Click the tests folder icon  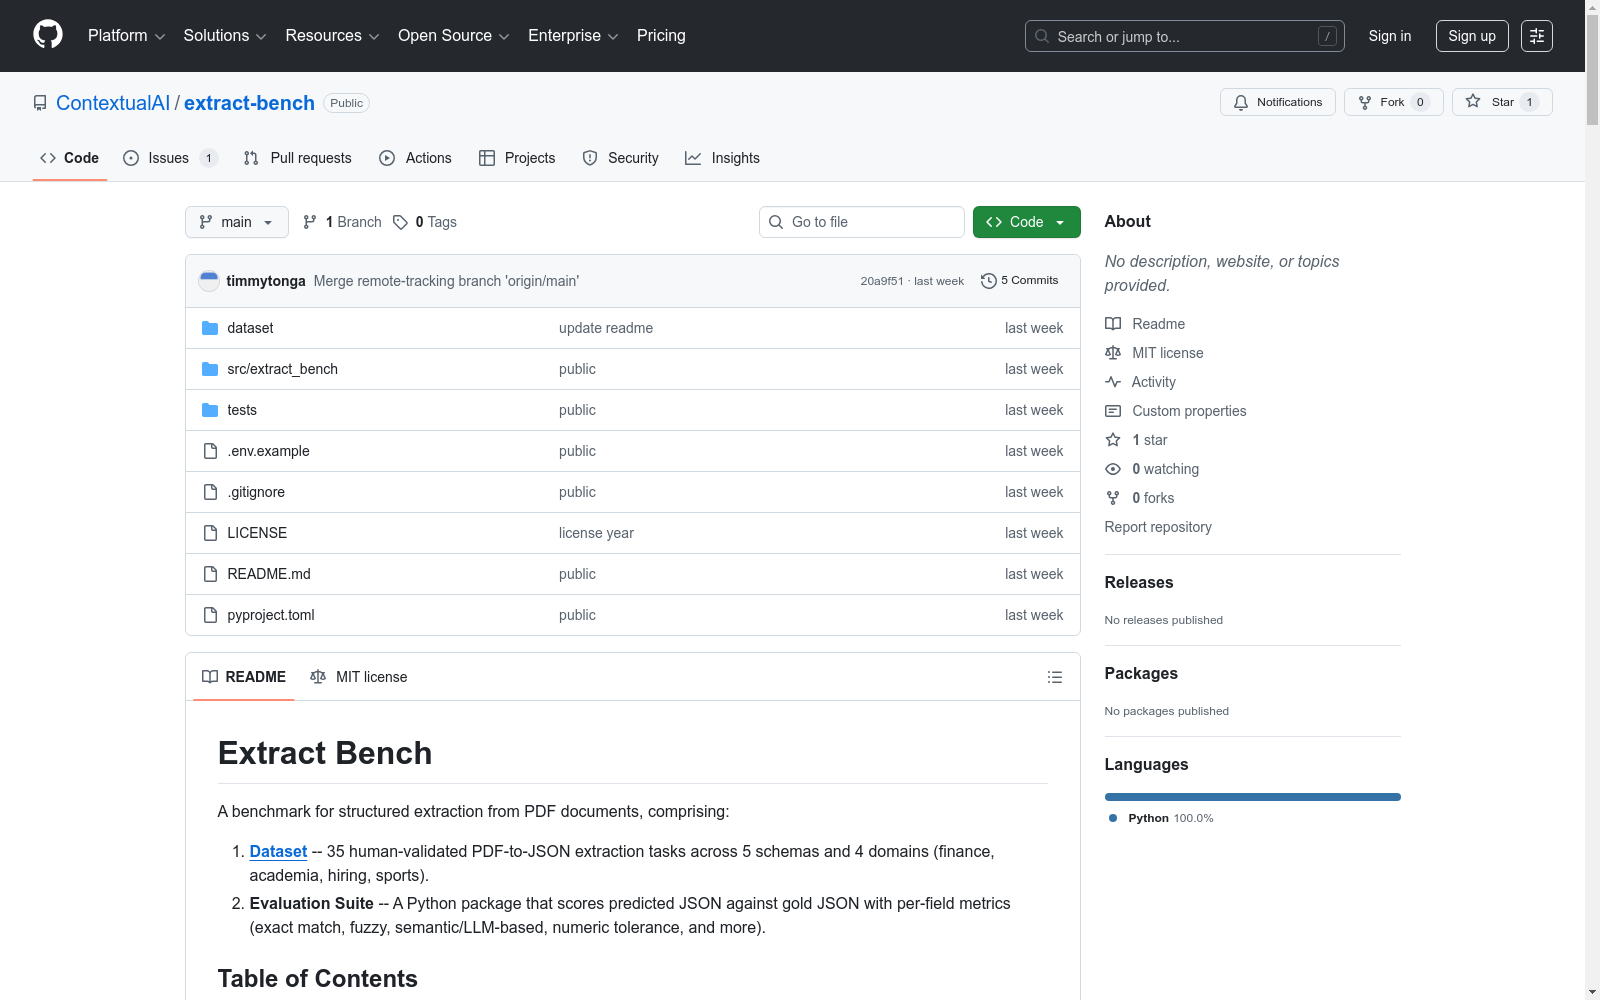(x=210, y=410)
